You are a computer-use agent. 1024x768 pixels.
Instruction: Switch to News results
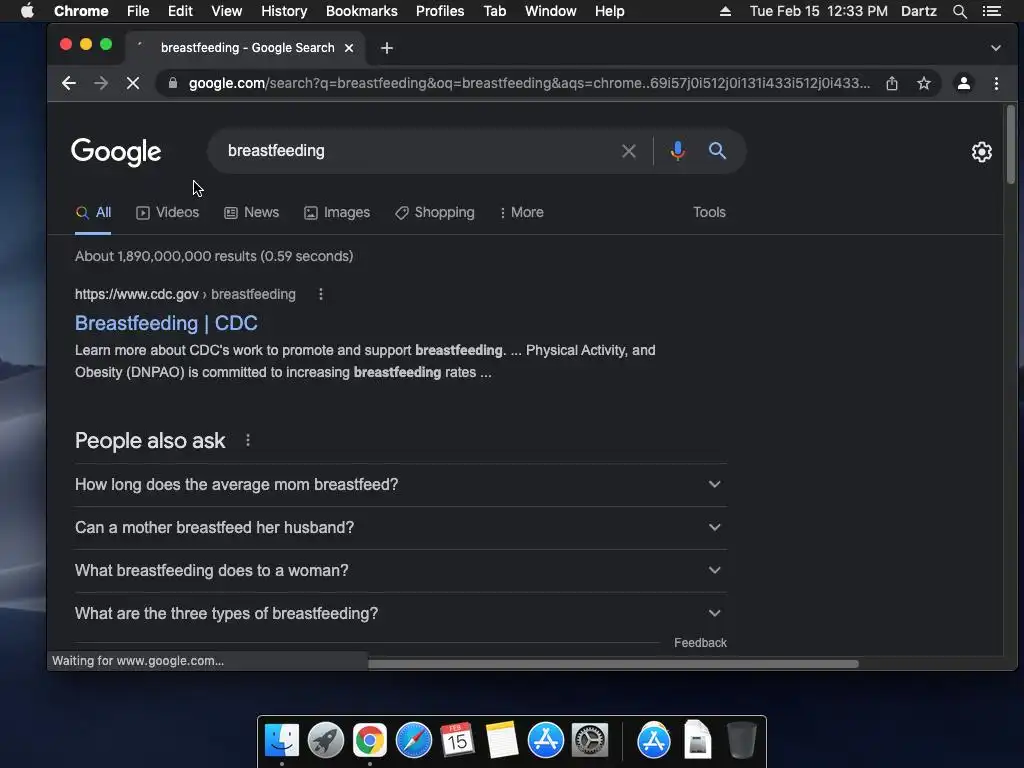pyautogui.click(x=251, y=212)
